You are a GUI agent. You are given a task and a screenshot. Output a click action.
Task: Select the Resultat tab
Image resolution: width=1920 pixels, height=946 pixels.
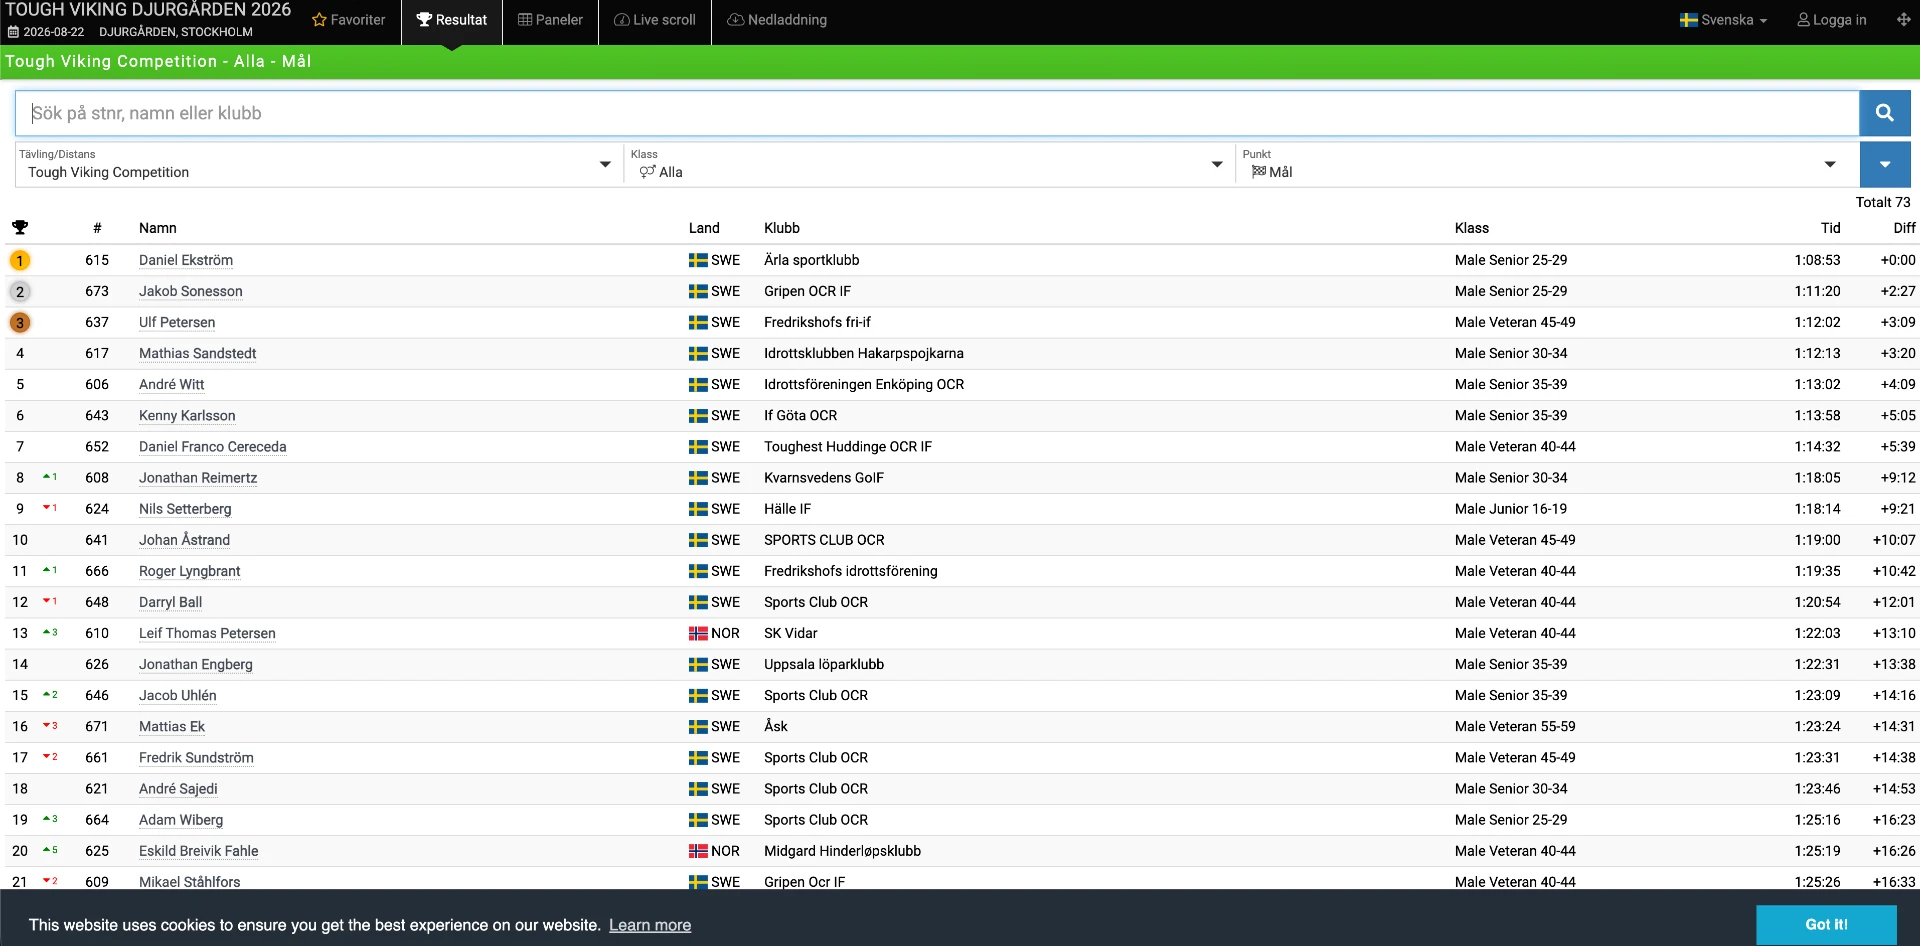point(452,20)
